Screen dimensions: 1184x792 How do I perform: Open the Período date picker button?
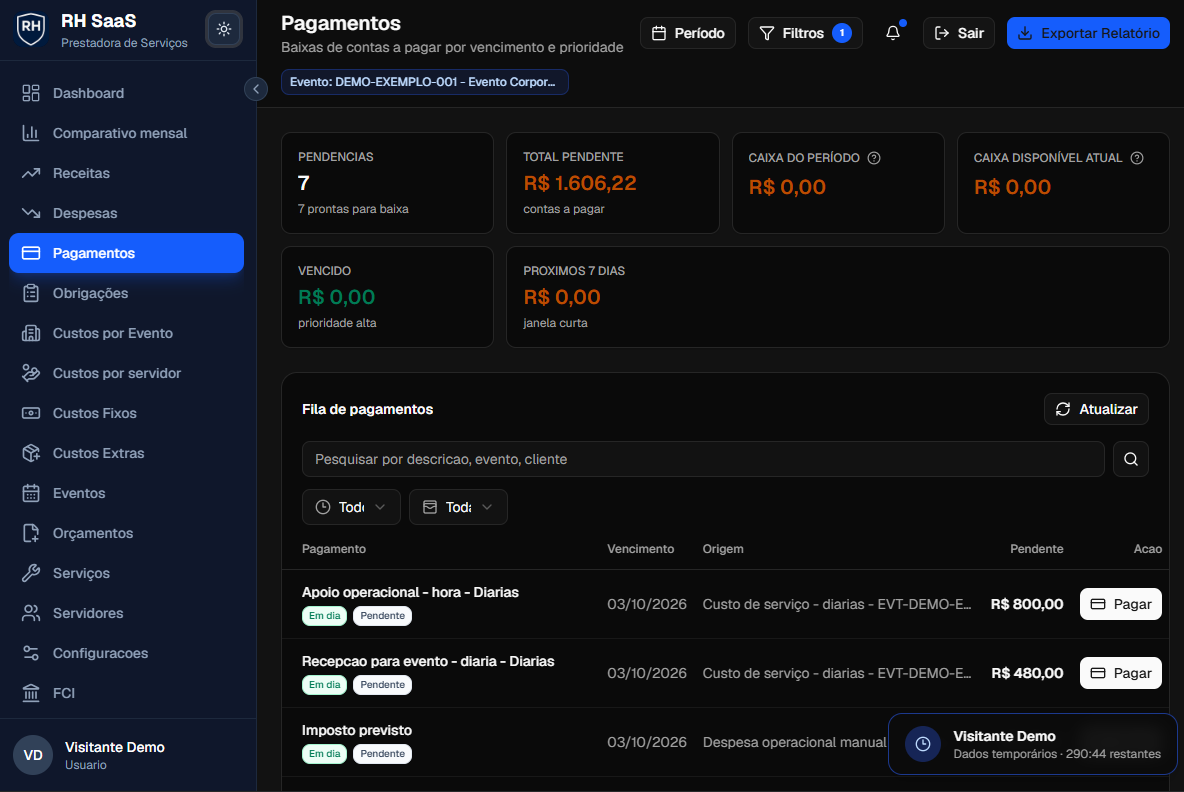(688, 33)
